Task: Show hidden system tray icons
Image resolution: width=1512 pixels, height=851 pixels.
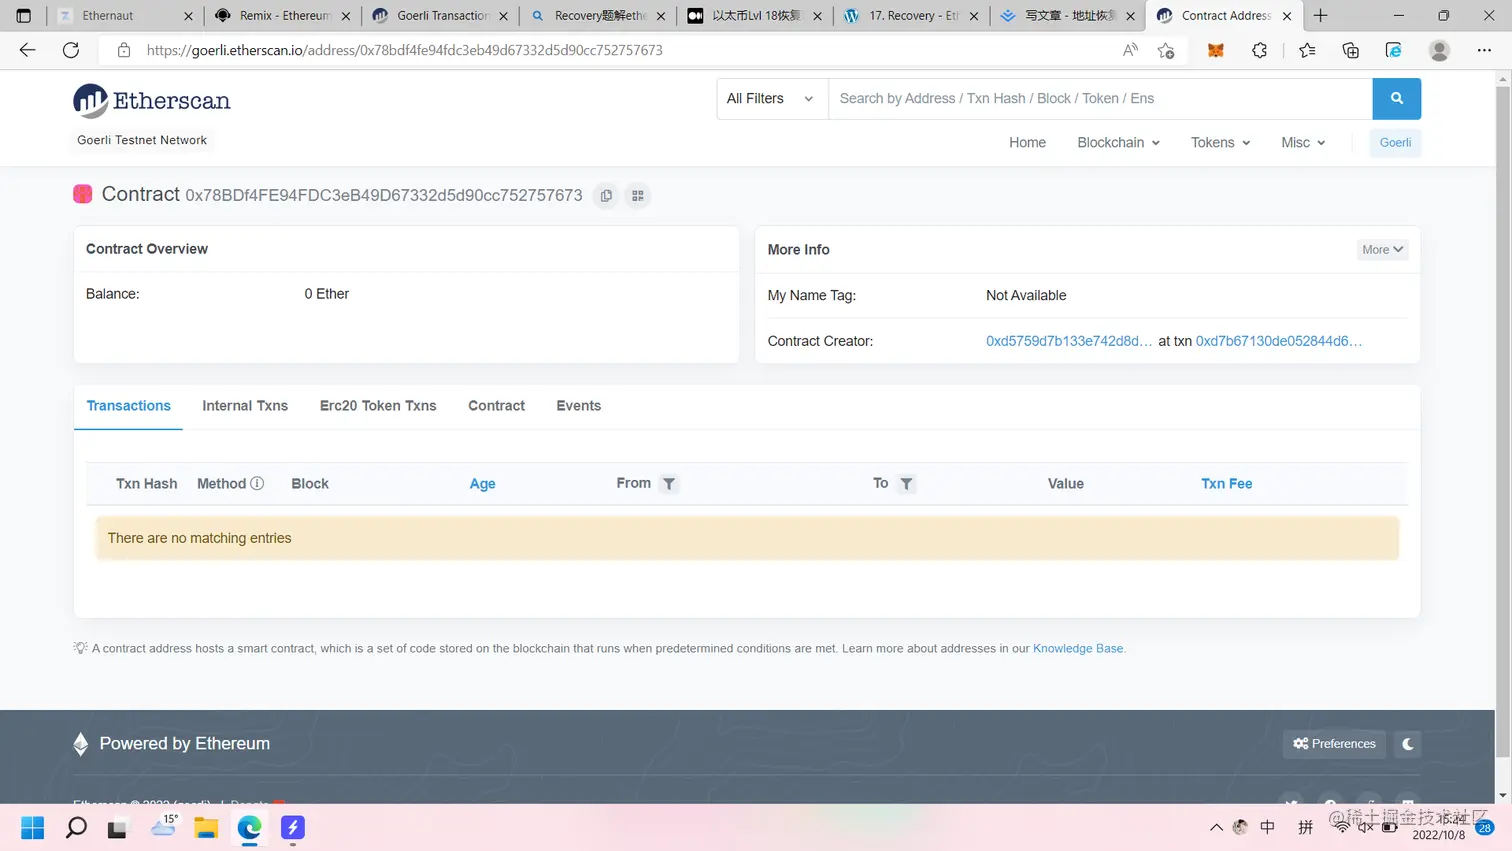Action: (x=1216, y=827)
